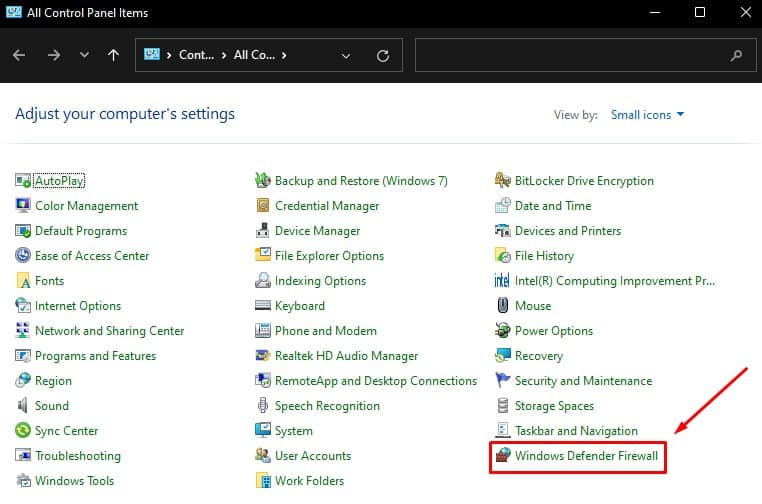Screen dimensions: 762x504
Task: Open the Storage Spaces link
Action: click(x=554, y=406)
